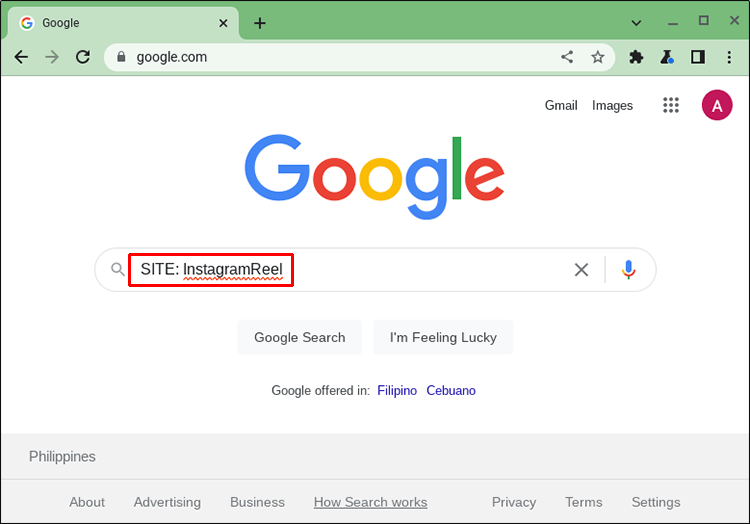Open a new tab
This screenshot has height=524, width=750.
260,23
